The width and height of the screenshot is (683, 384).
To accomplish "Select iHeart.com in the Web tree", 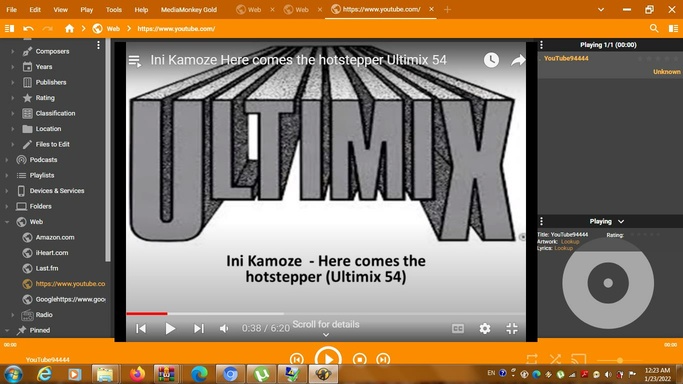I will (52, 253).
